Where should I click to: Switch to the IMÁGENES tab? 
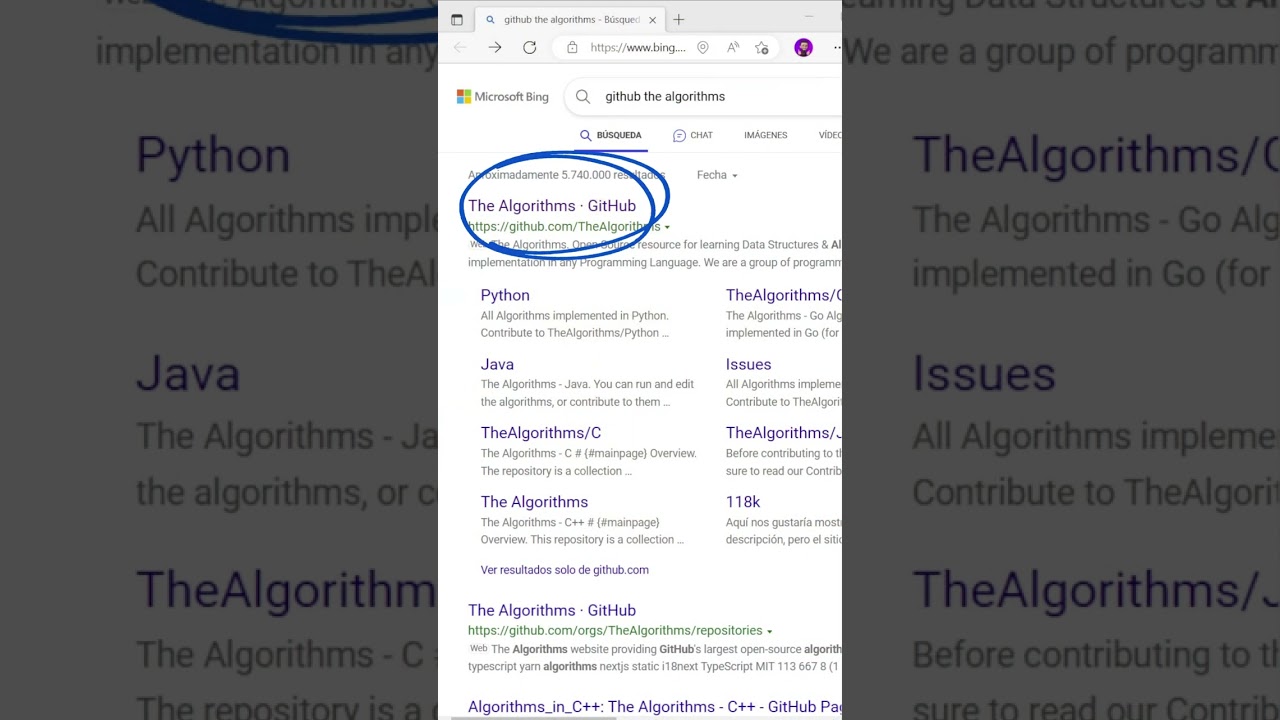tap(766, 135)
